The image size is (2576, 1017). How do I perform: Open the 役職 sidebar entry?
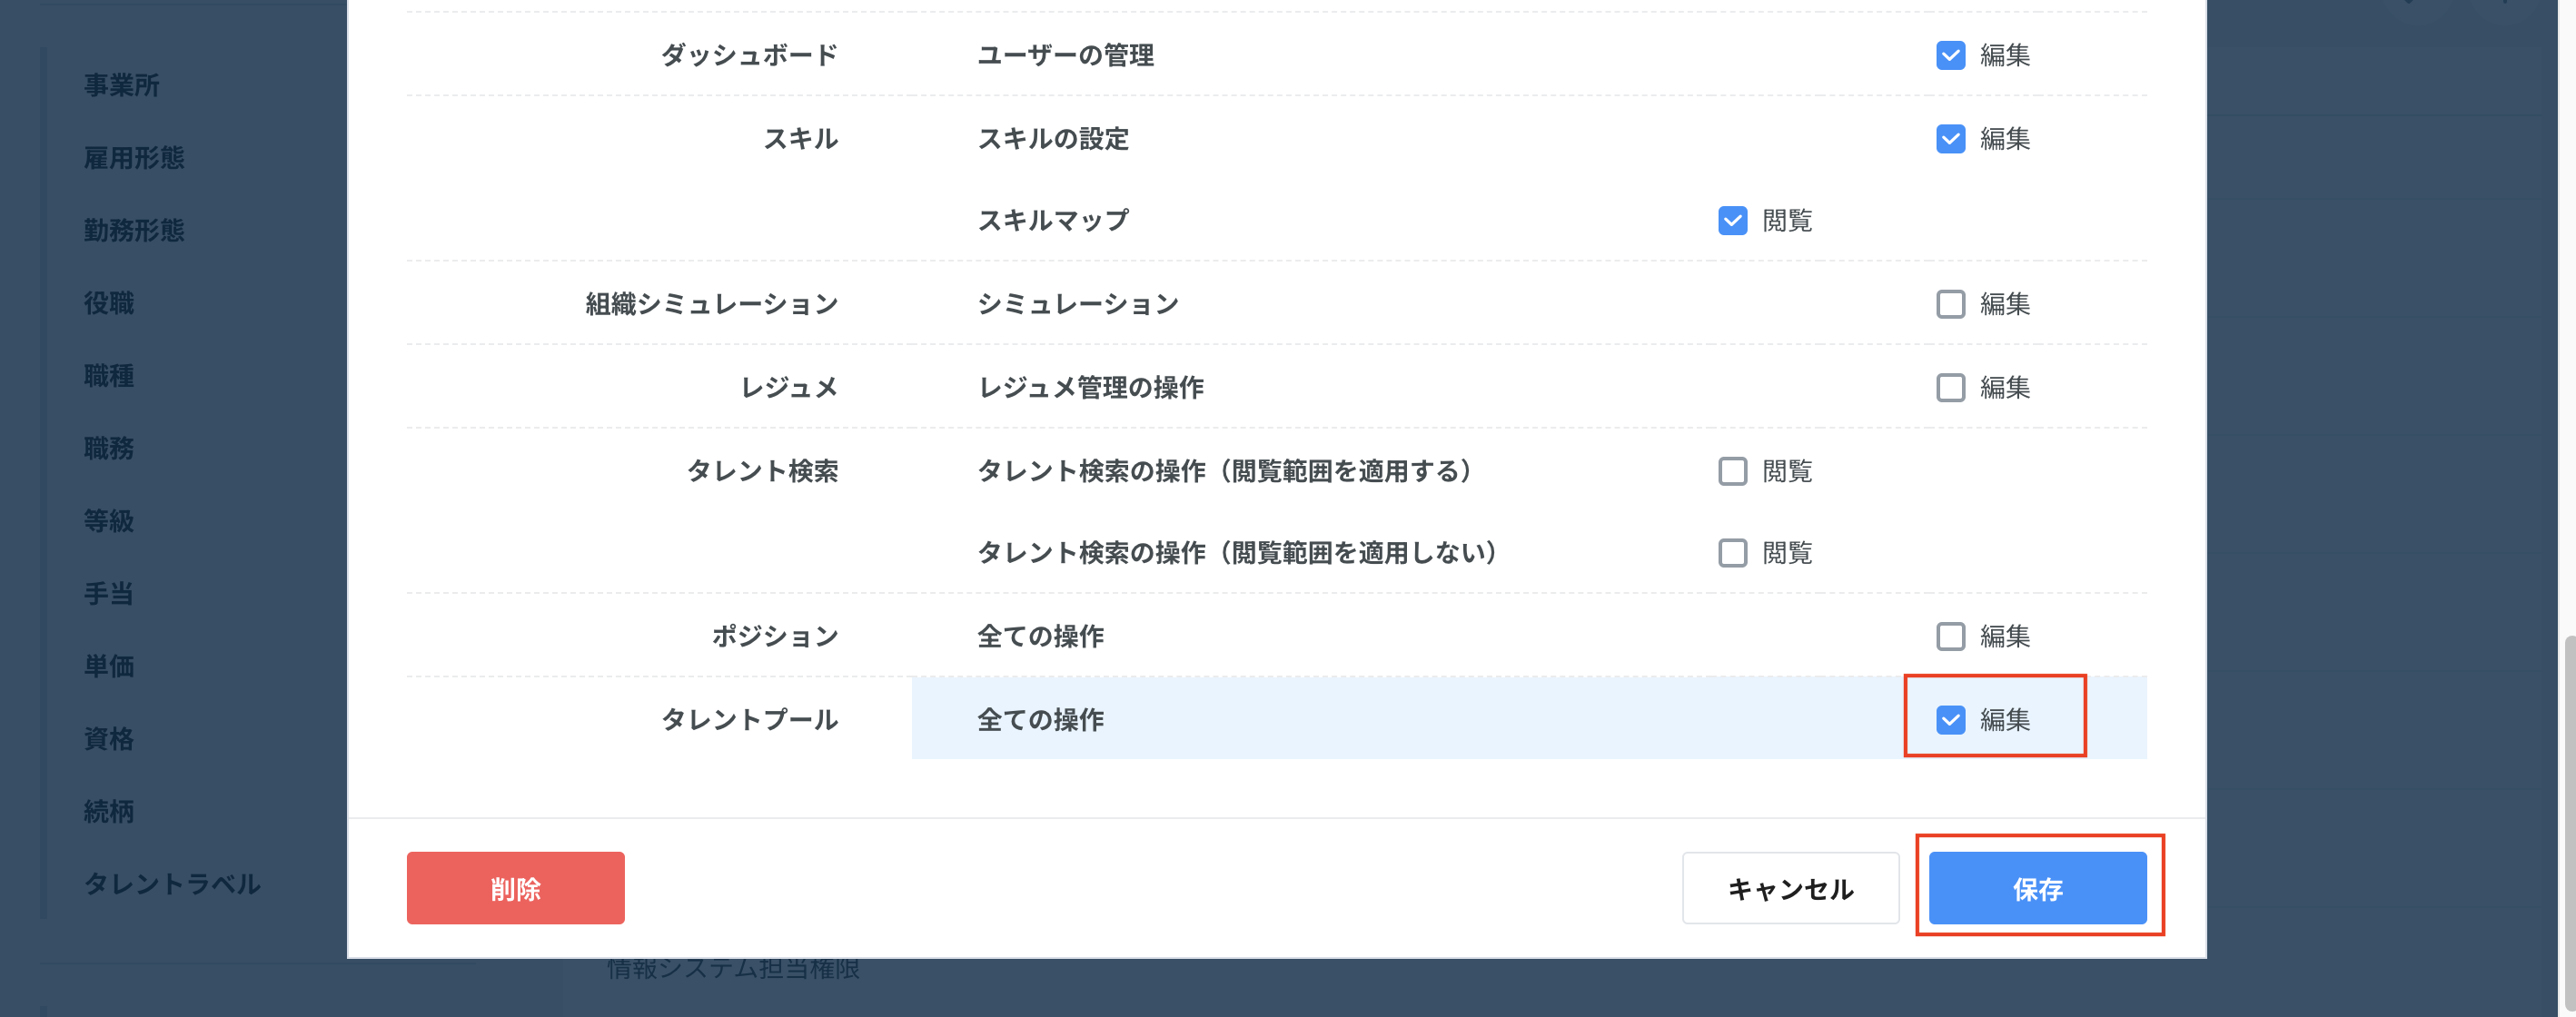109,303
